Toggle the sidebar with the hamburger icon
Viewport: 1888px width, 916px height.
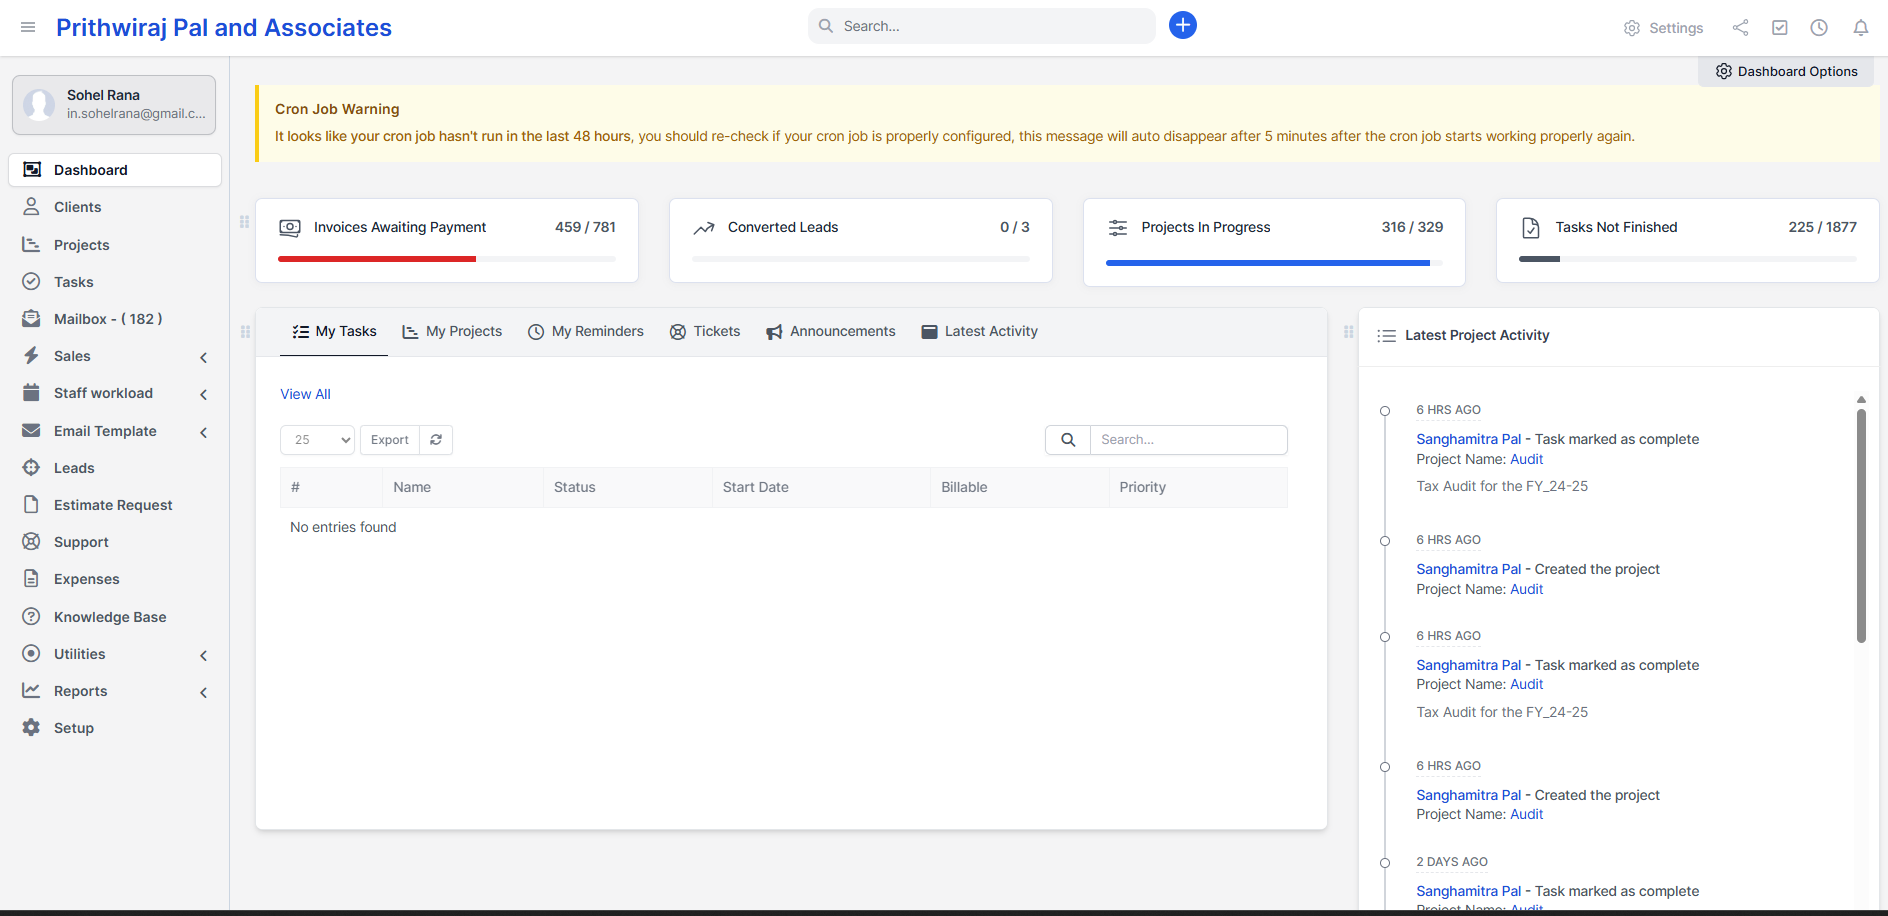pyautogui.click(x=28, y=27)
